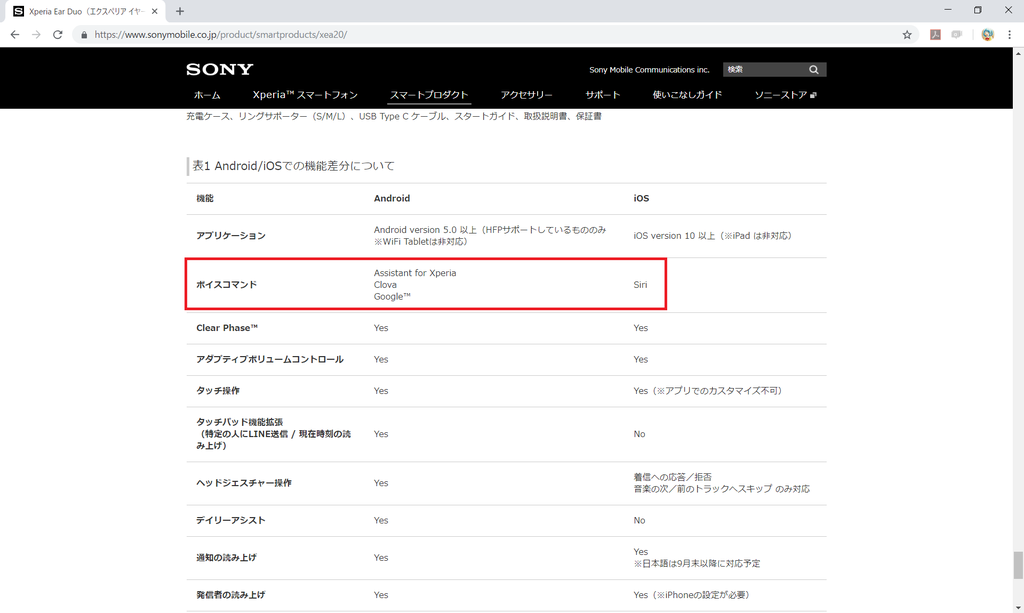Click the scrollbar up arrow
The image size is (1024, 613).
1017,53
